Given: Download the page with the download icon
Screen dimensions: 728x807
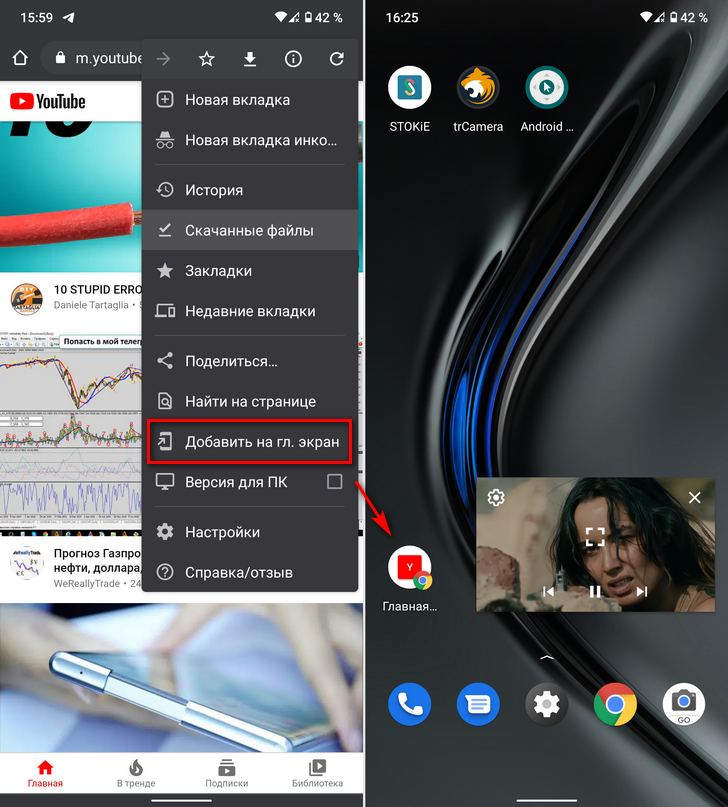Looking at the screenshot, I should point(250,59).
